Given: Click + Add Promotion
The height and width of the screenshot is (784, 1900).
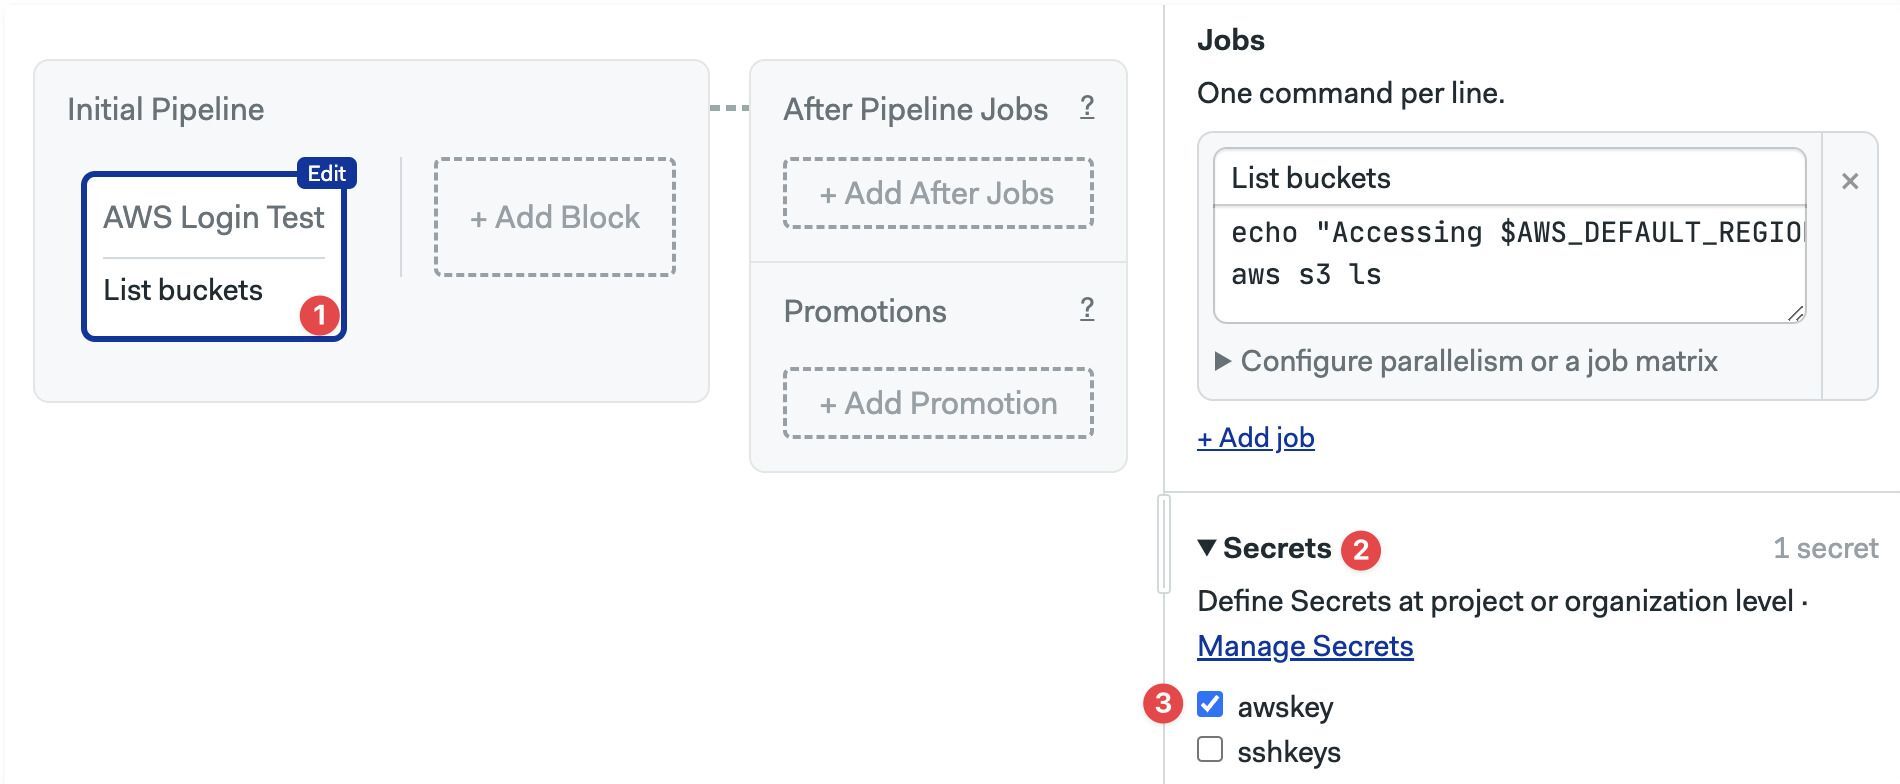Looking at the screenshot, I should pos(938,403).
